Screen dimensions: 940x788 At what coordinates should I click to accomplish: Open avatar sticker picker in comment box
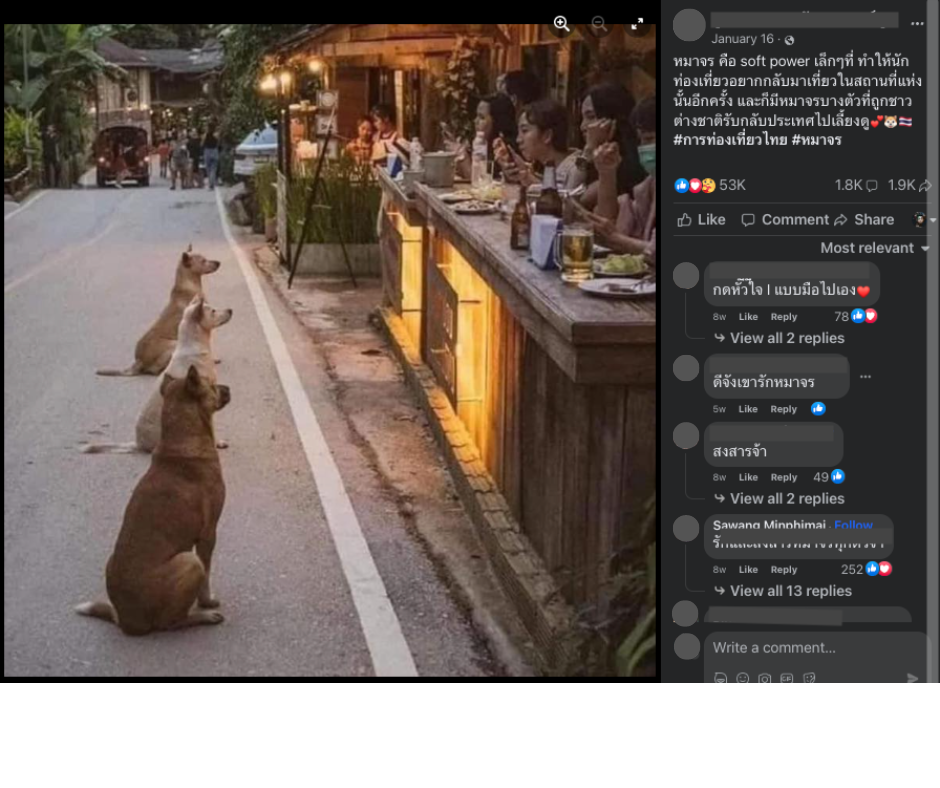point(721,678)
